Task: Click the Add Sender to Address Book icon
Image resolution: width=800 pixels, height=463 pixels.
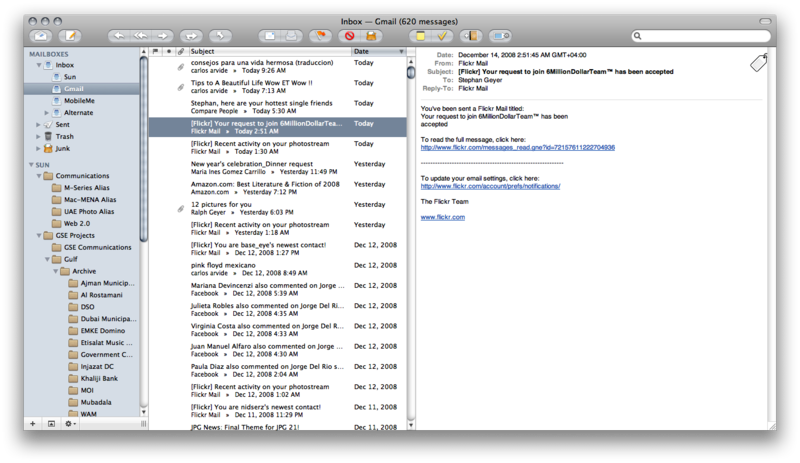Action: (471, 36)
